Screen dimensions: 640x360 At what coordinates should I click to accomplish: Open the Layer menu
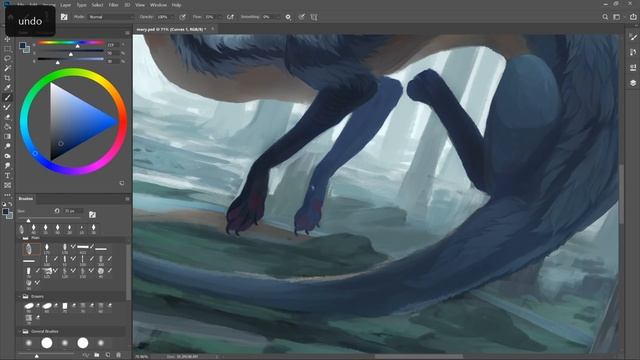pyautogui.click(x=65, y=5)
